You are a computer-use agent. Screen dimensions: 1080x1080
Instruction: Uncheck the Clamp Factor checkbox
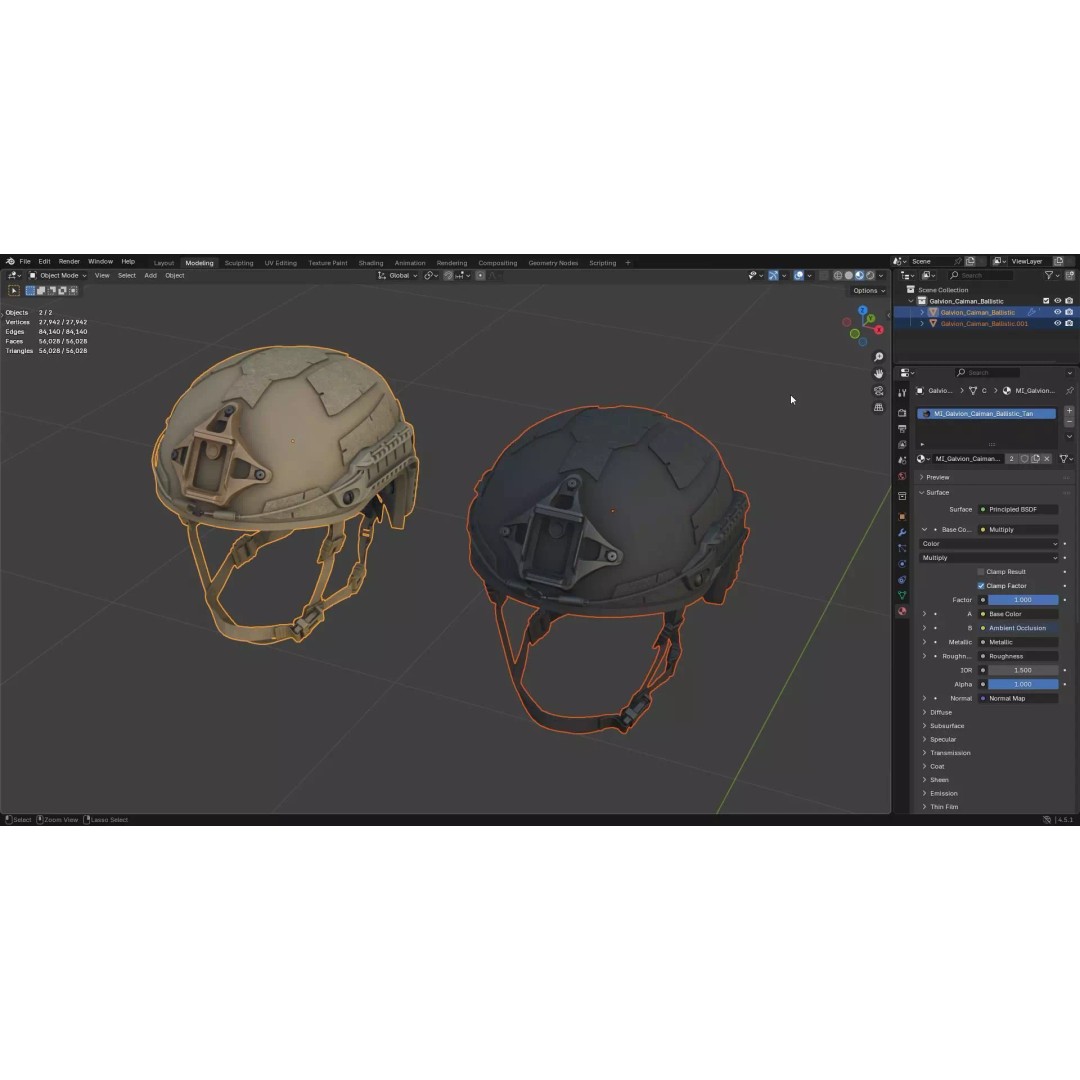(x=981, y=586)
